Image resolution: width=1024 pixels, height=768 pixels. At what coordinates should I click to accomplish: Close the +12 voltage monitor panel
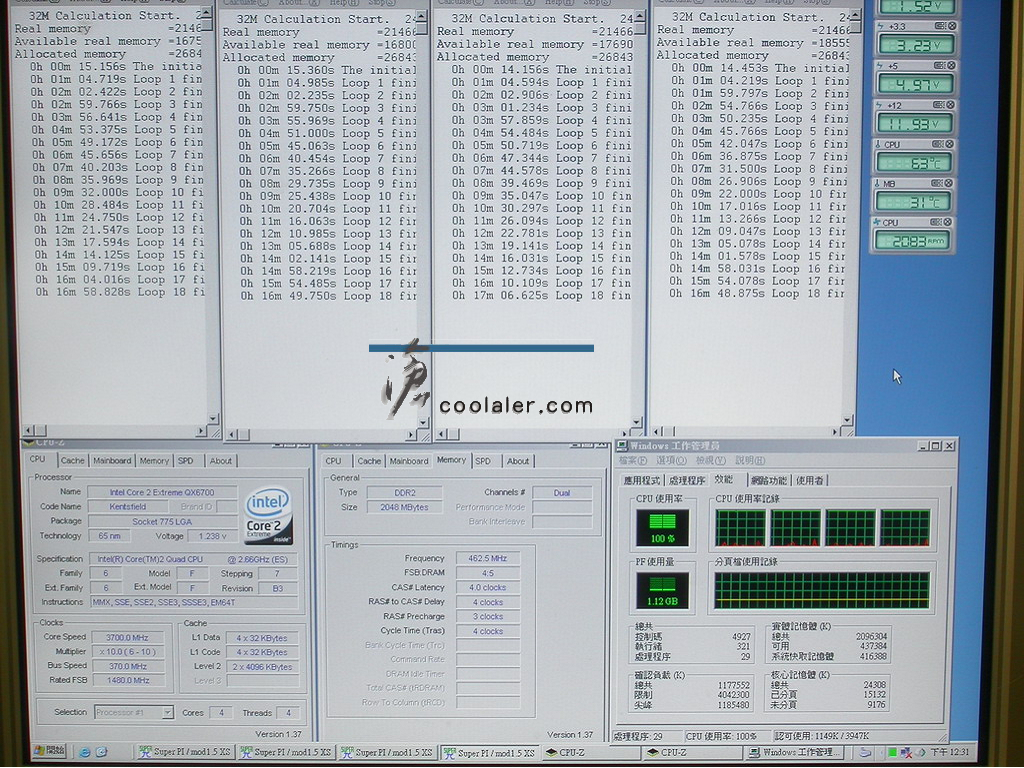[950, 104]
